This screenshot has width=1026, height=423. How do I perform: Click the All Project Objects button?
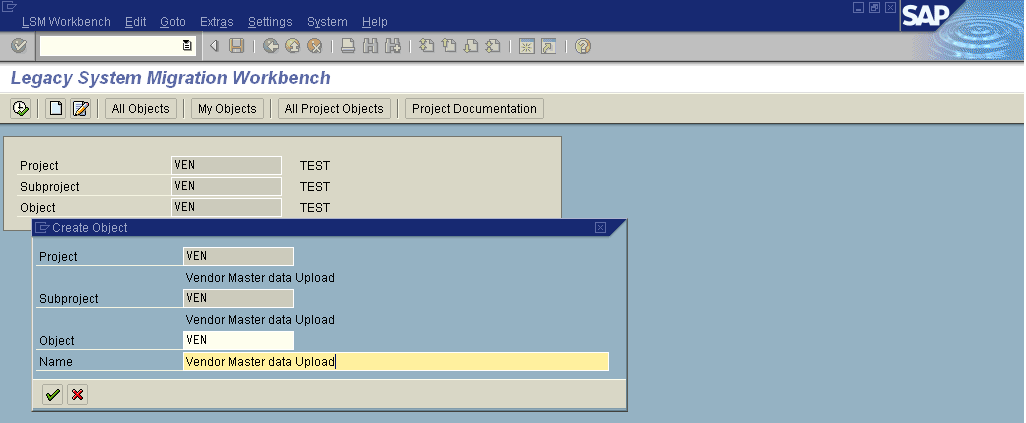pos(334,109)
